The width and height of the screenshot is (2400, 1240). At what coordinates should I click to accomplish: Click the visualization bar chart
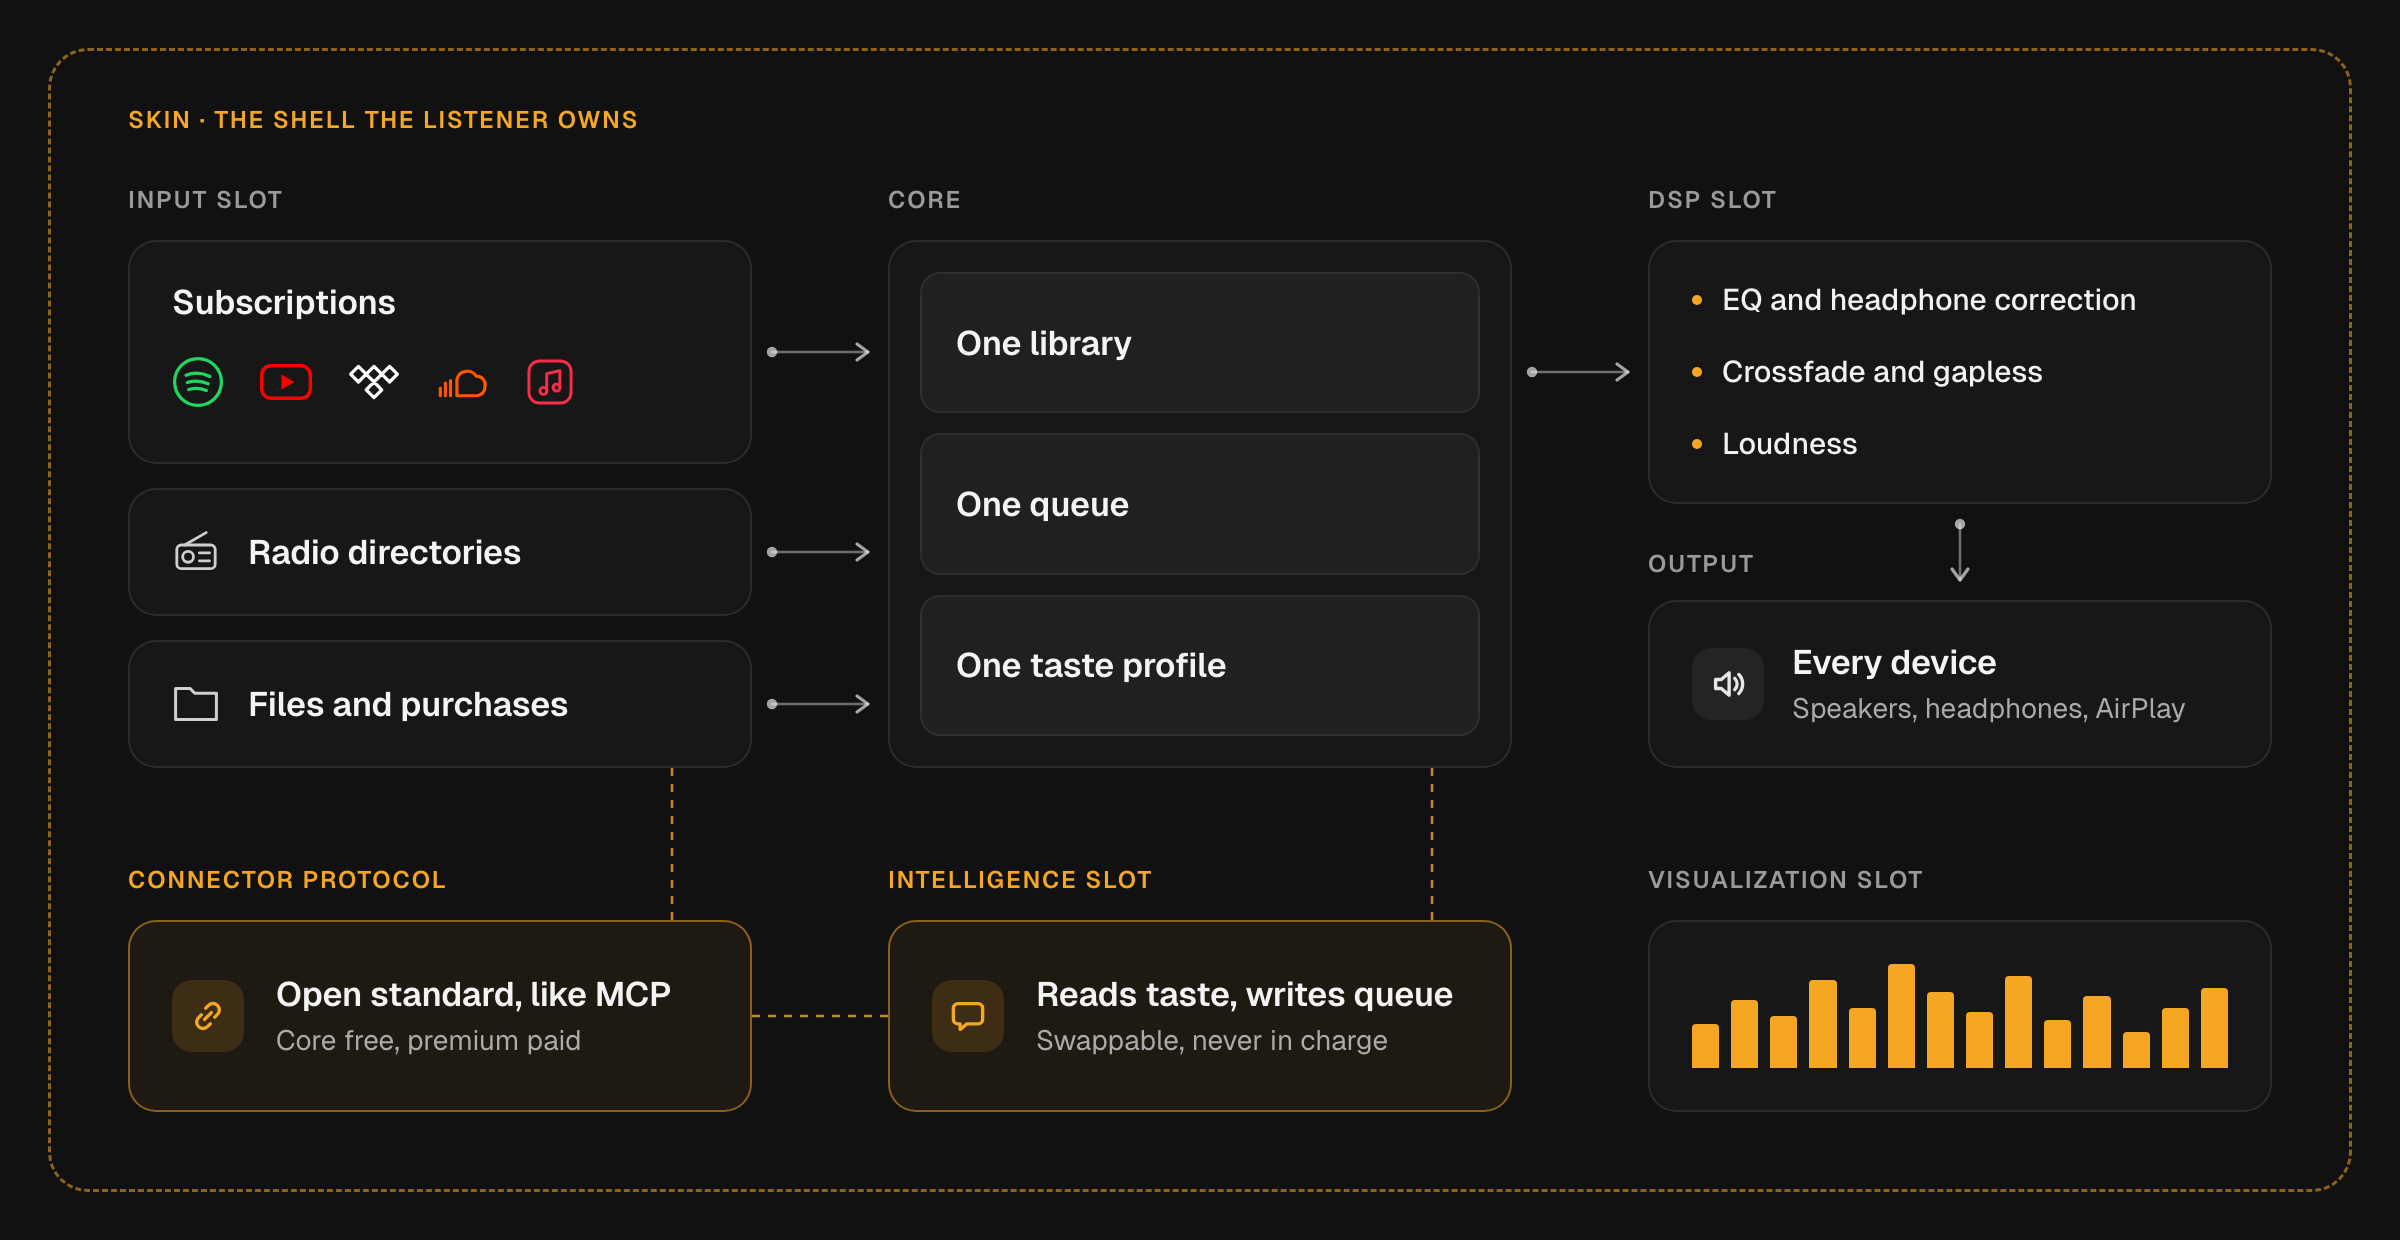tap(1960, 1016)
